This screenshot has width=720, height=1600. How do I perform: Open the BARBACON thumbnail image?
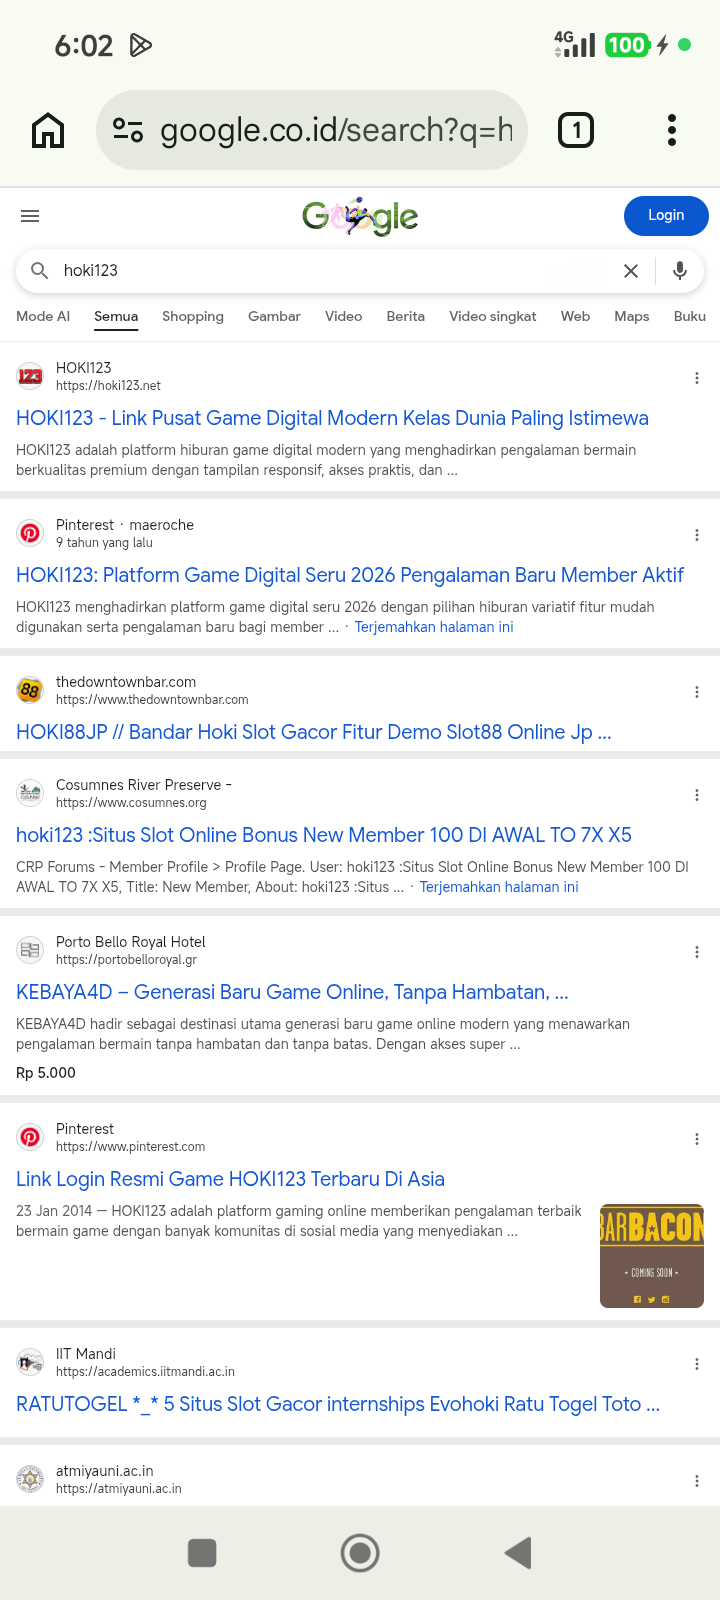pyautogui.click(x=652, y=1256)
